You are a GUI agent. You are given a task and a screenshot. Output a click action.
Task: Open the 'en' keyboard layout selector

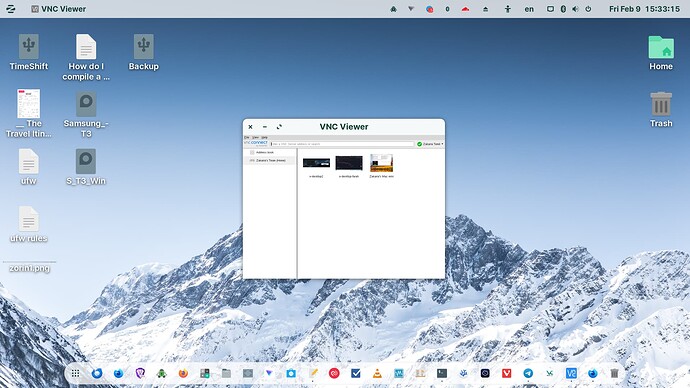tap(529, 9)
